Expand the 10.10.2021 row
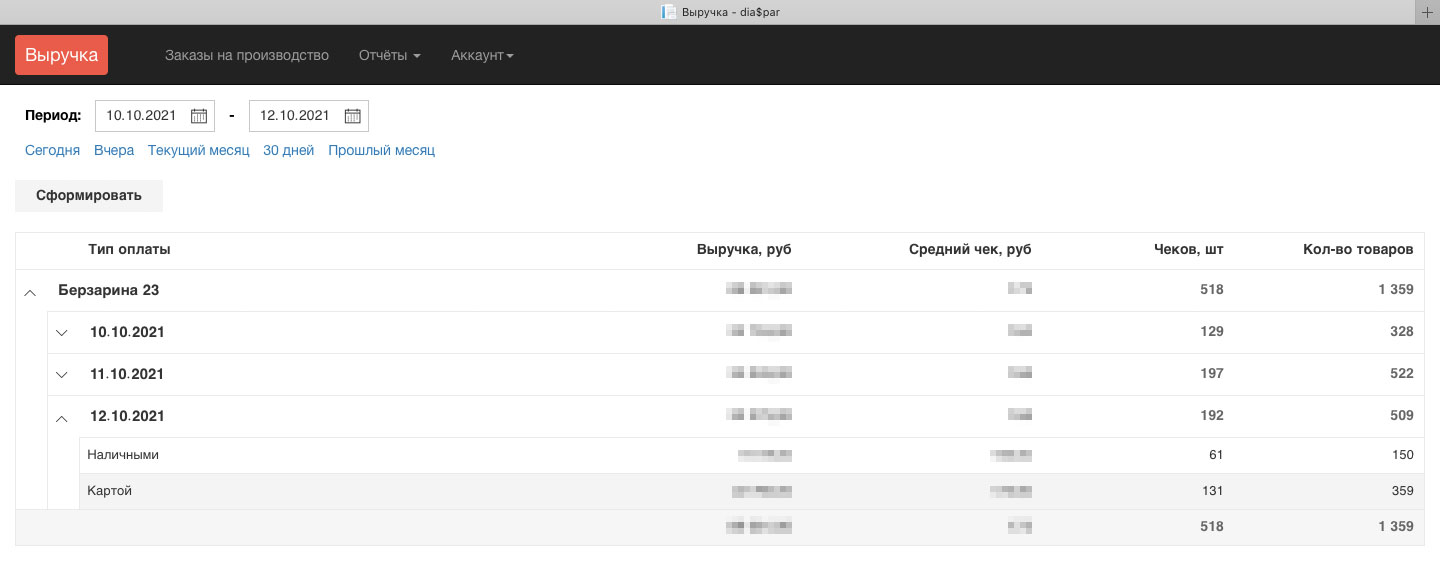Screen dimensions: 1440x562 coord(62,333)
